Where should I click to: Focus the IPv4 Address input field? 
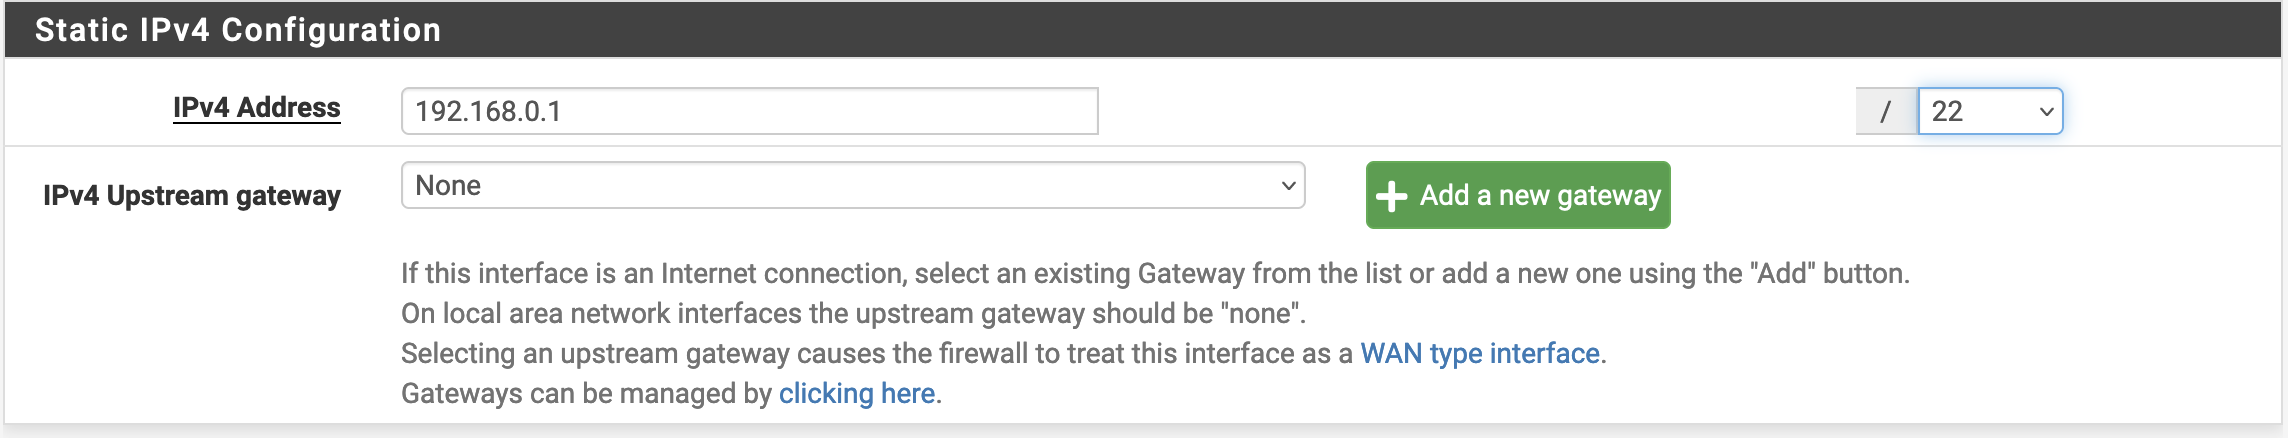[x=750, y=111]
